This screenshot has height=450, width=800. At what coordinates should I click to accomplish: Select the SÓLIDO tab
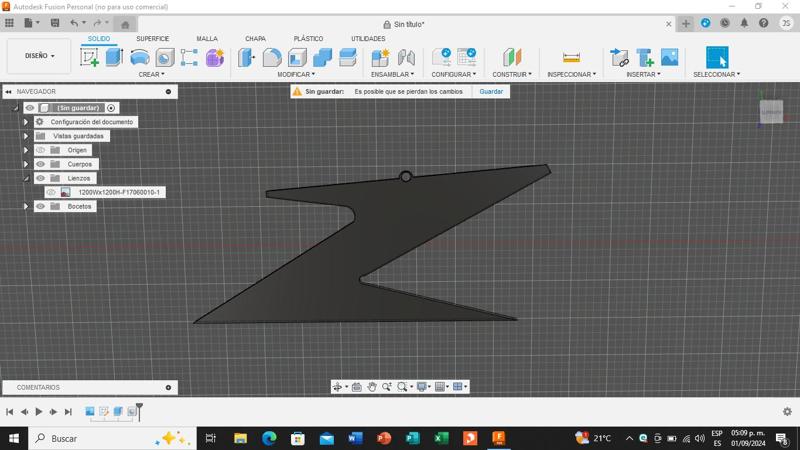[x=98, y=39]
